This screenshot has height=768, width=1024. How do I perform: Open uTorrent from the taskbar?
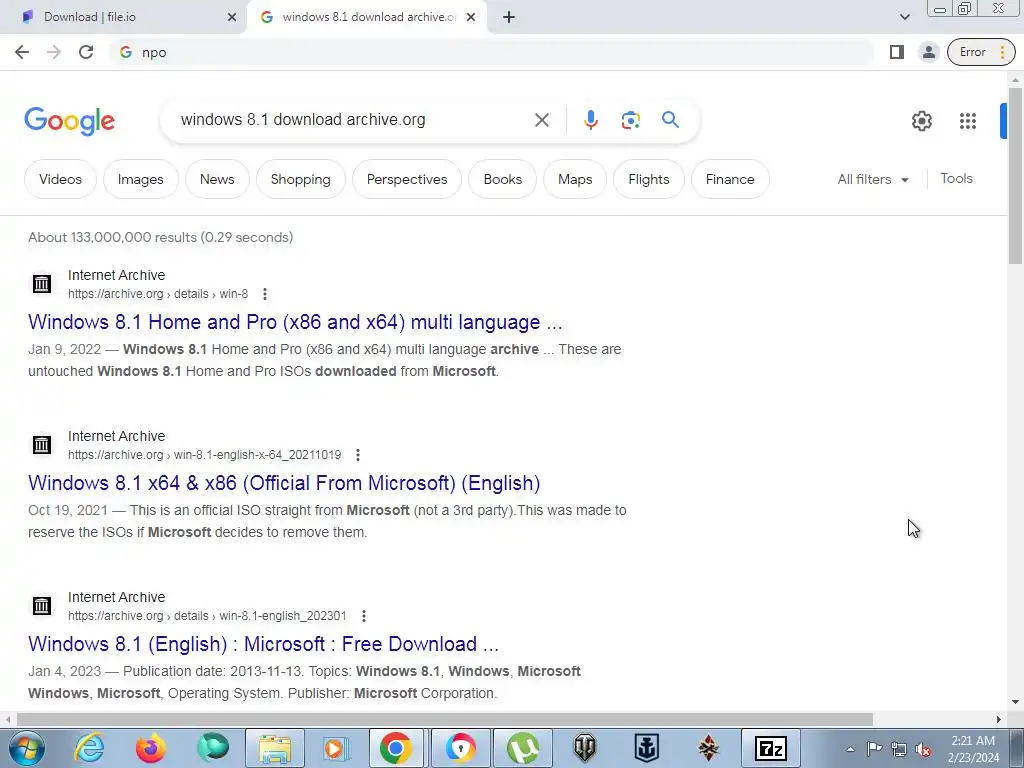[x=522, y=748]
